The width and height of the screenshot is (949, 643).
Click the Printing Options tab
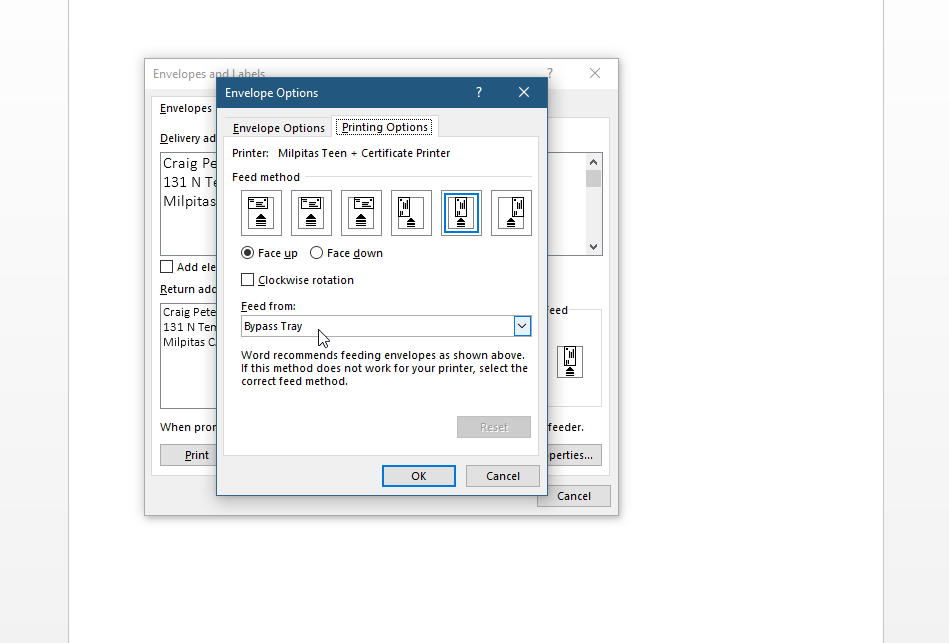tap(385, 128)
